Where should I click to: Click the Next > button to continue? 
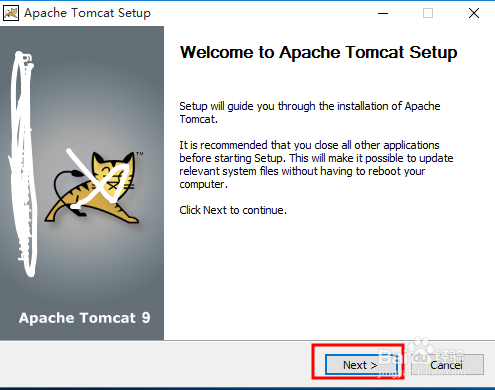point(361,365)
